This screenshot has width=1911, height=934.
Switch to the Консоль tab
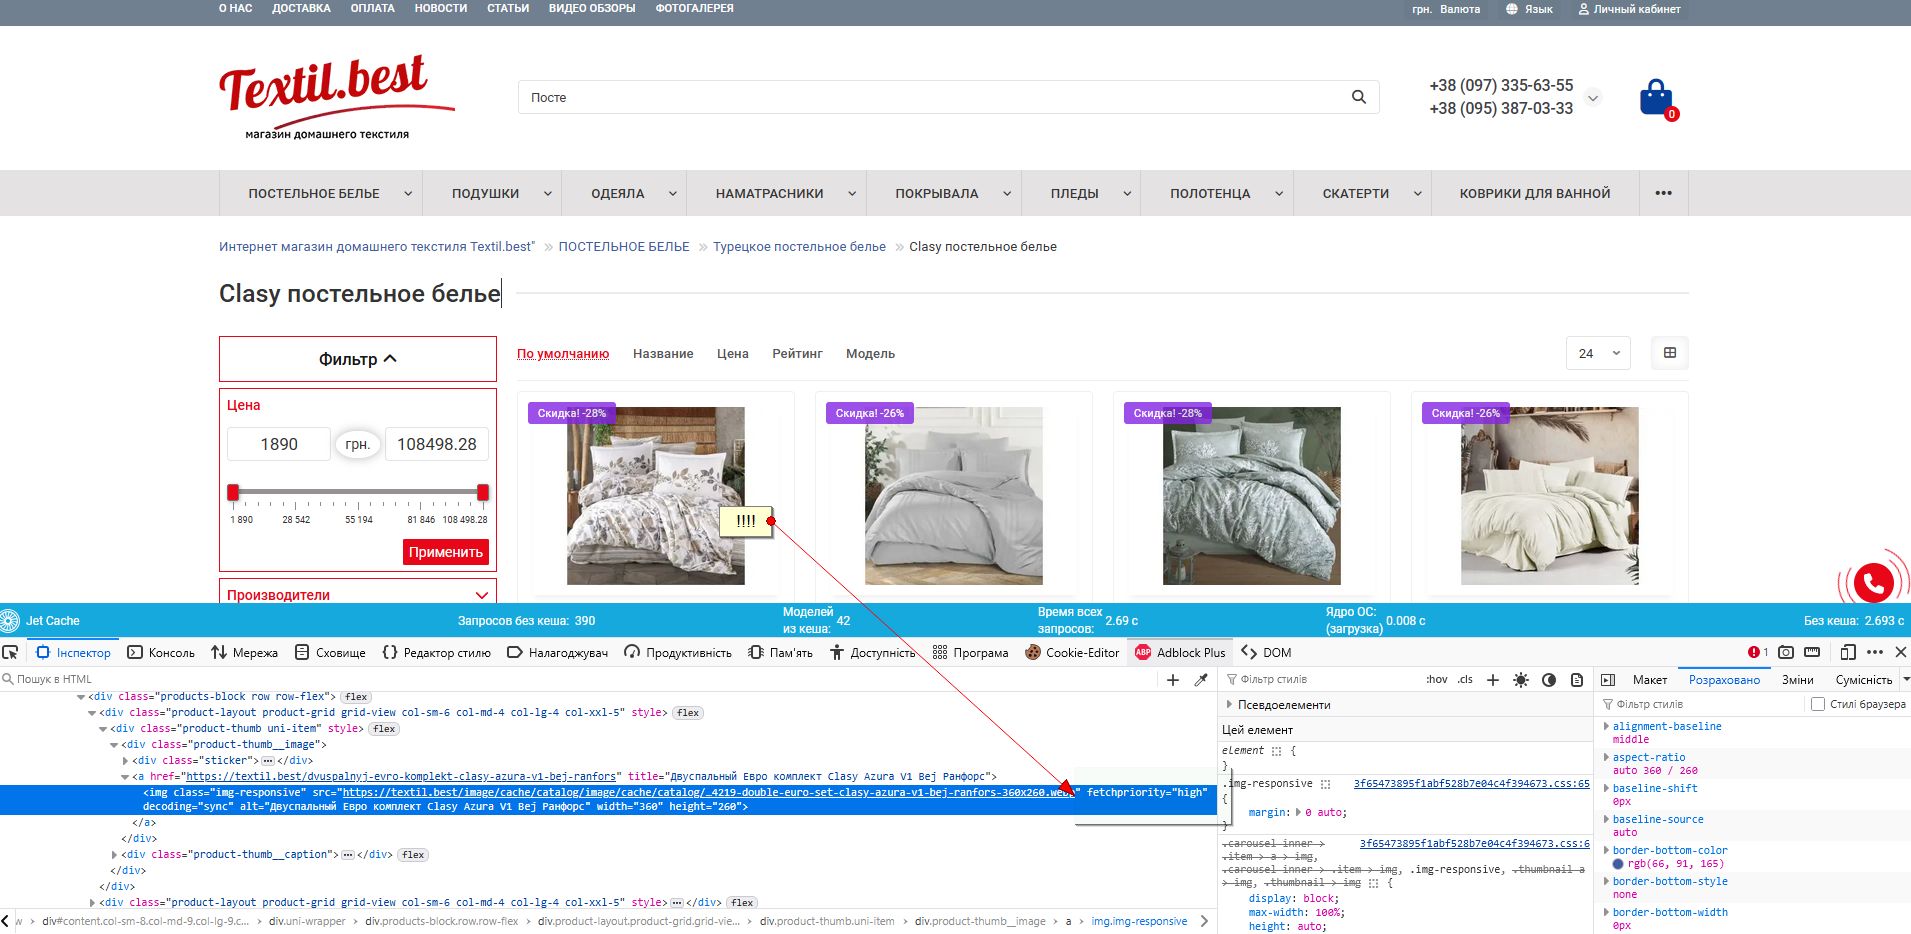point(161,653)
